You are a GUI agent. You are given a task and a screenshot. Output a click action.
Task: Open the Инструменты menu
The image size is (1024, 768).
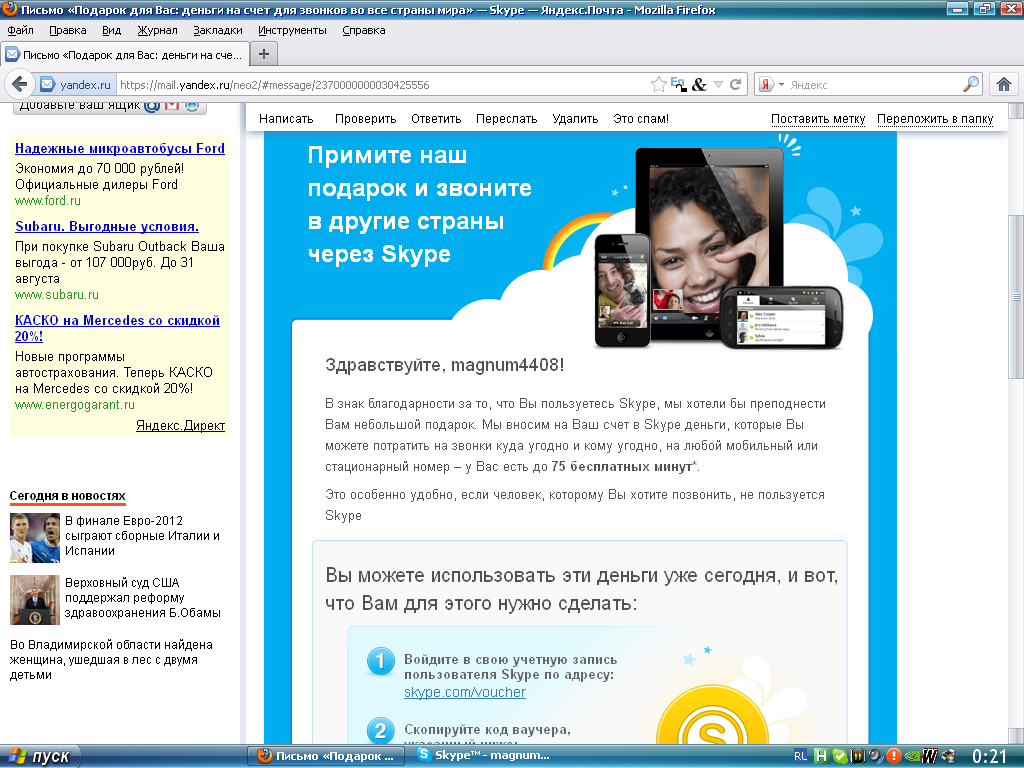click(292, 30)
